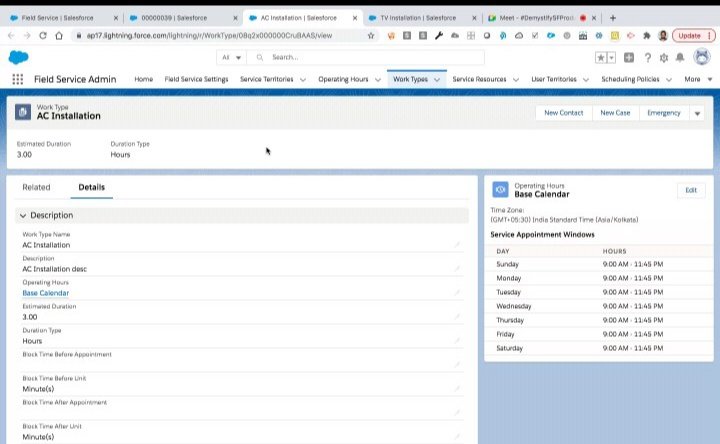Click Edit on Operating Hours panel
Image resolution: width=720 pixels, height=444 pixels.
[x=691, y=190]
